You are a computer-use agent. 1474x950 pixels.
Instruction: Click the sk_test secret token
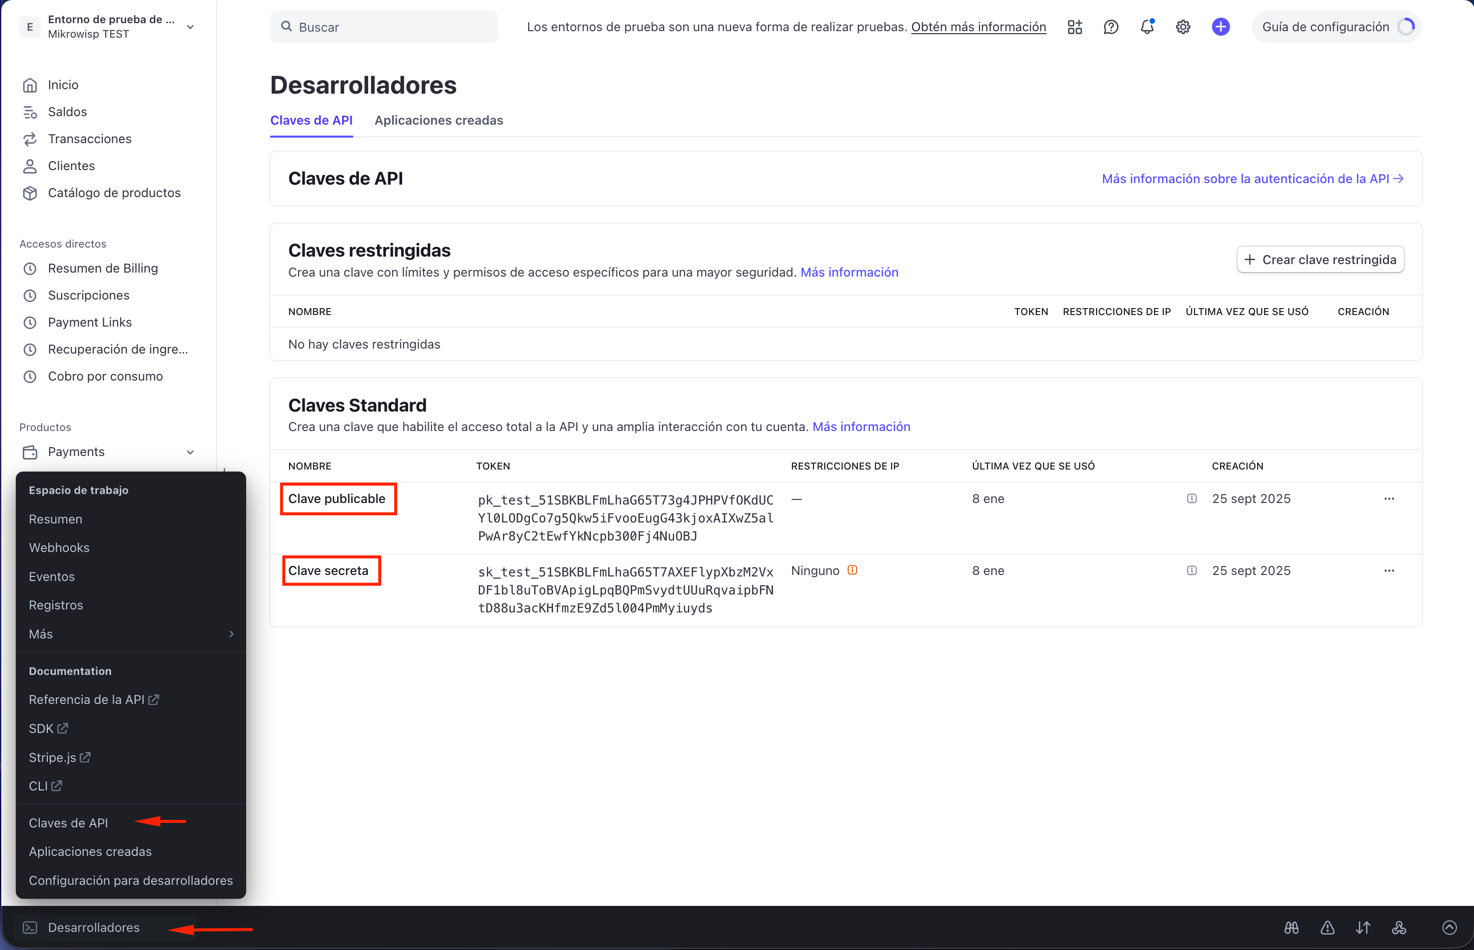pyautogui.click(x=626, y=590)
